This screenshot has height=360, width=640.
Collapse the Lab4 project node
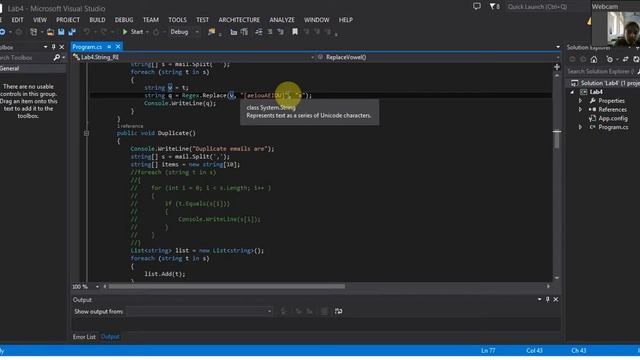[x=572, y=92]
